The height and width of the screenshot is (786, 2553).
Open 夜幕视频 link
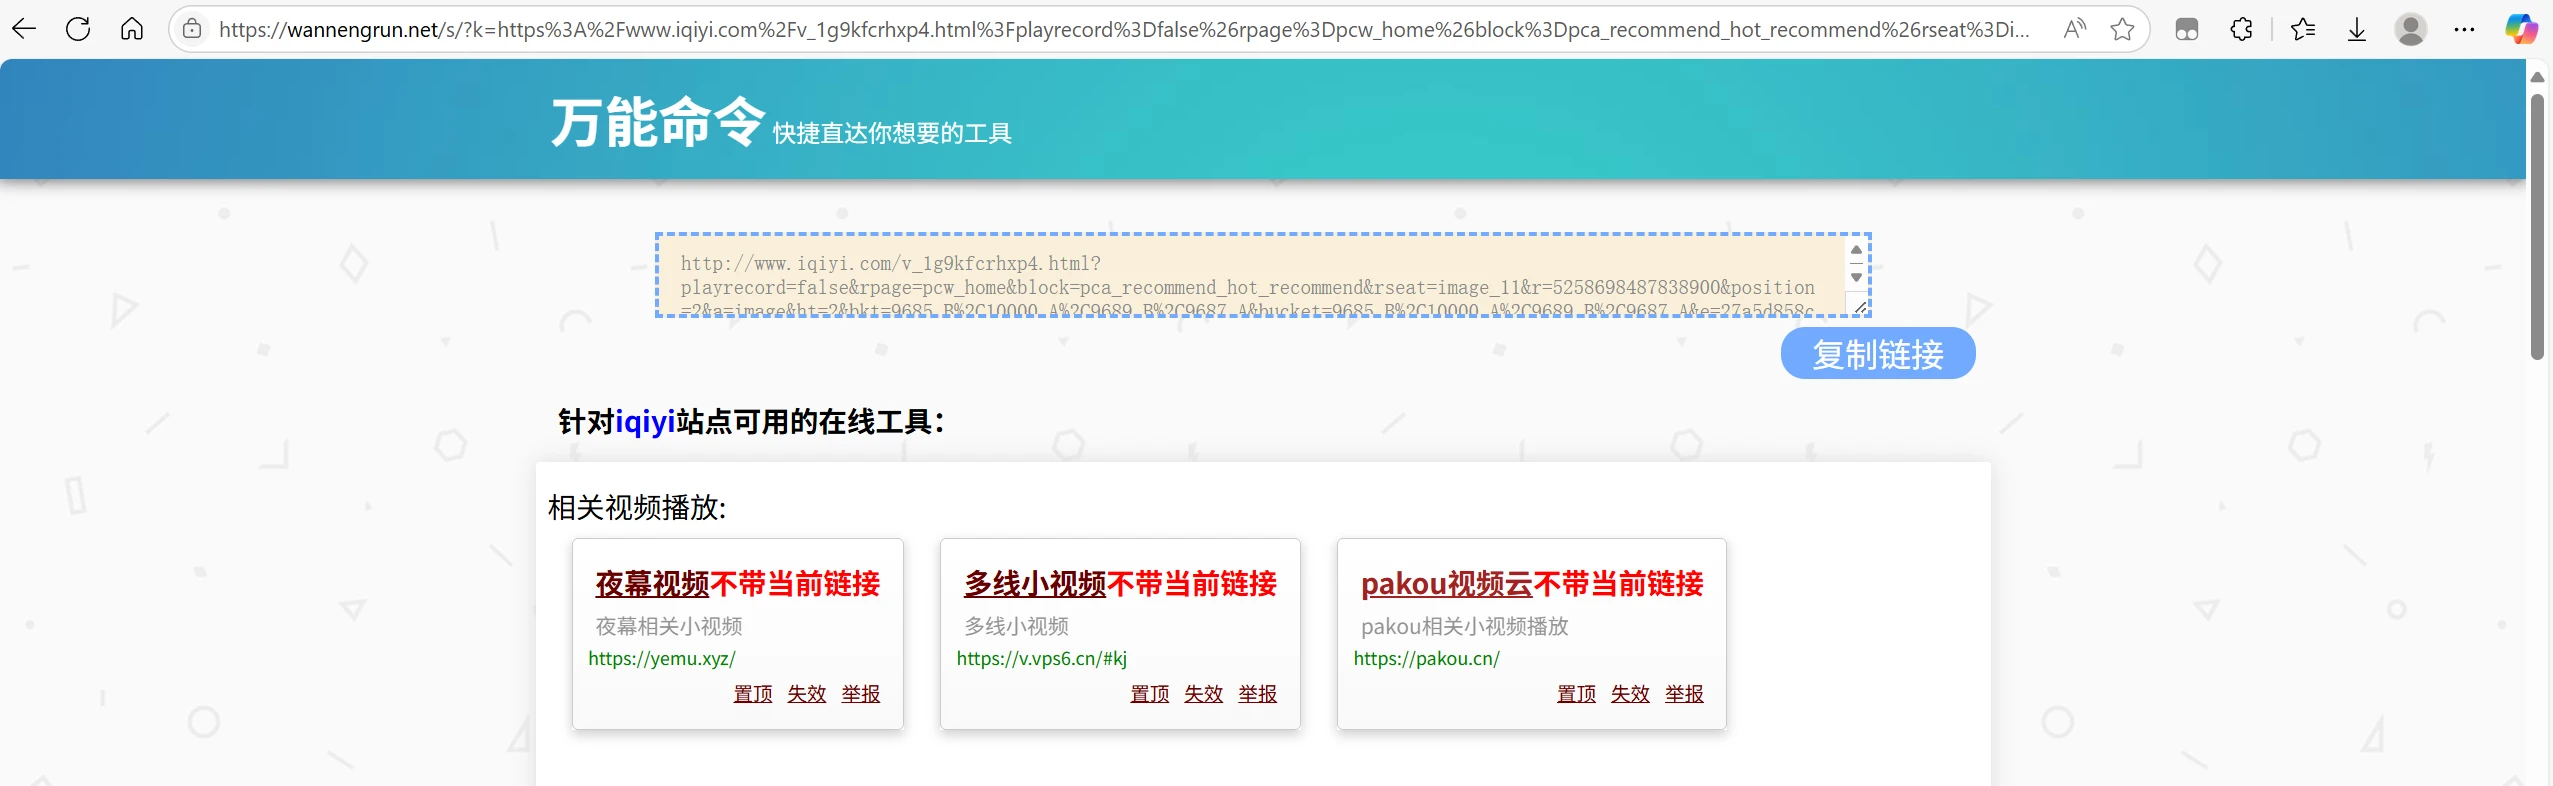point(652,584)
